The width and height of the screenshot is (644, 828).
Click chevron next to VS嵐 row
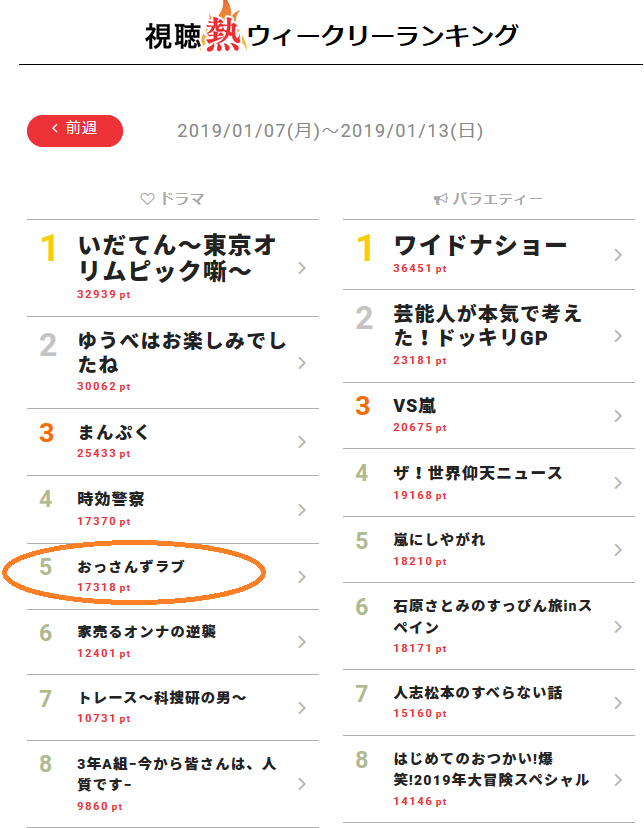click(618, 416)
